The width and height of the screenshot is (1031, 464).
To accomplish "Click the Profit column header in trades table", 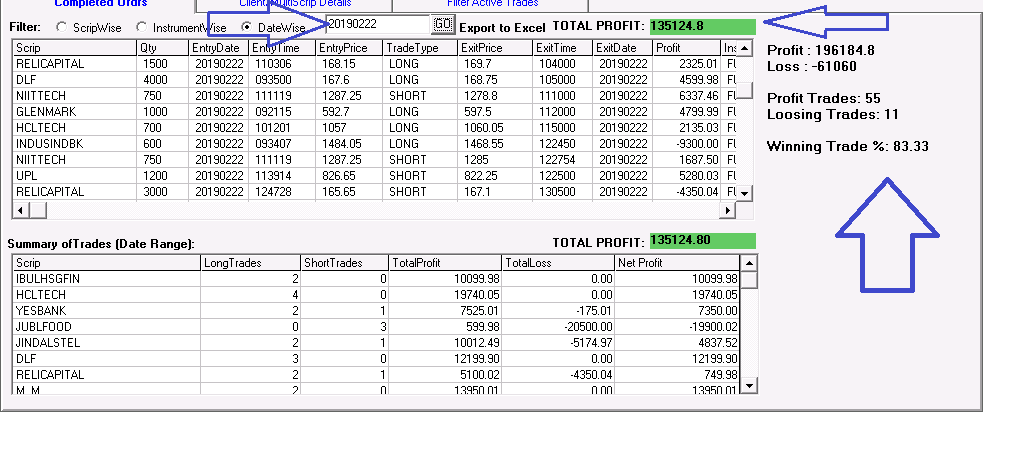I will coord(687,48).
